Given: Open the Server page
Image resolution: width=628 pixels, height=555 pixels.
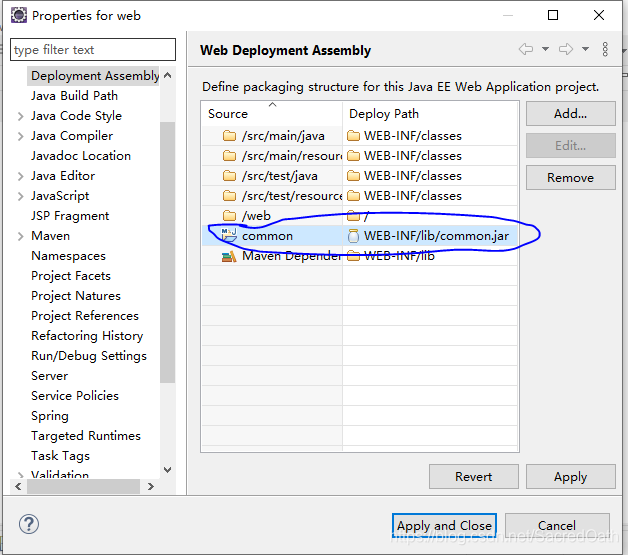Looking at the screenshot, I should [x=50, y=376].
